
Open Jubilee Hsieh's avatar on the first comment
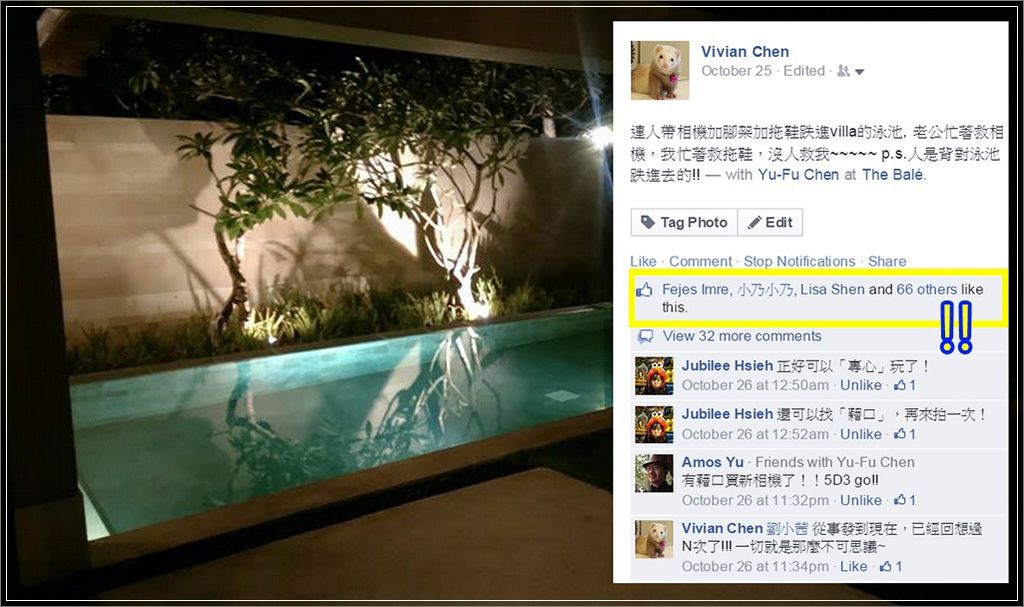pyautogui.click(x=654, y=376)
